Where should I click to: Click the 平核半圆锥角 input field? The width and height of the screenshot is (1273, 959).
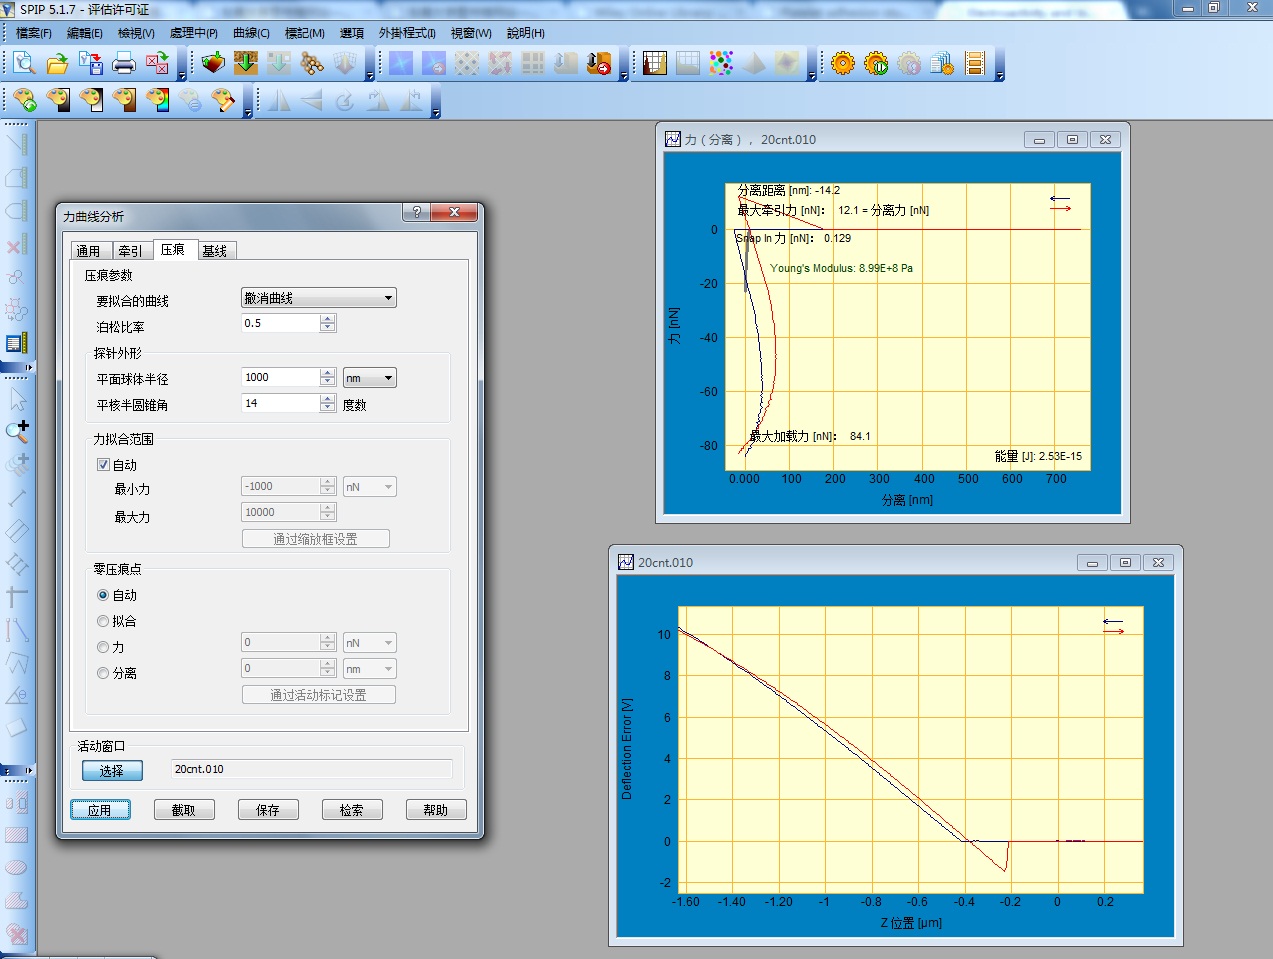(x=281, y=403)
